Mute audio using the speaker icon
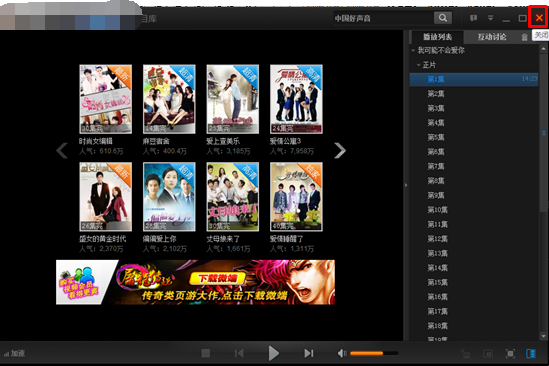This screenshot has width=549, height=366. click(x=342, y=353)
